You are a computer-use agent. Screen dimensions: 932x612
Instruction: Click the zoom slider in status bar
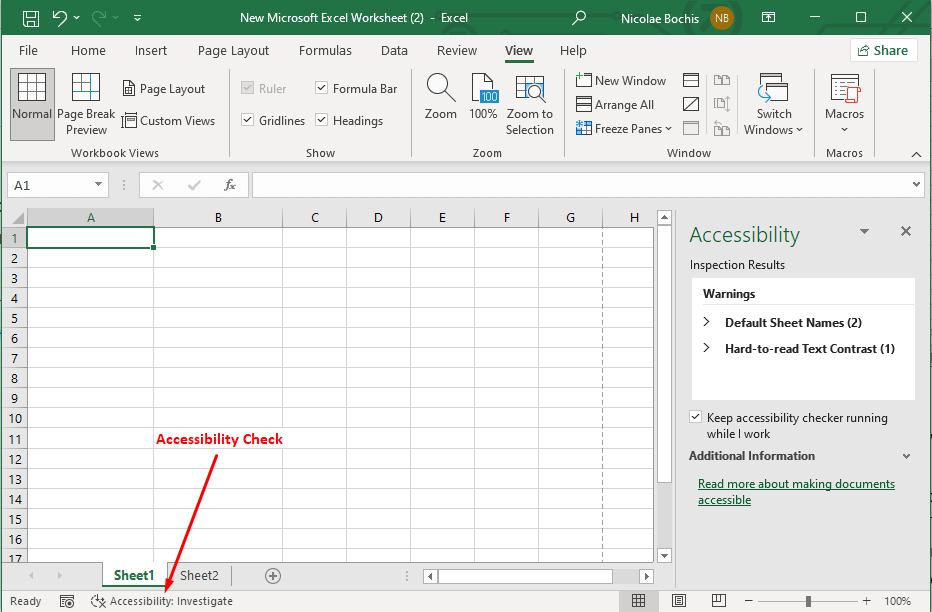[x=808, y=601]
